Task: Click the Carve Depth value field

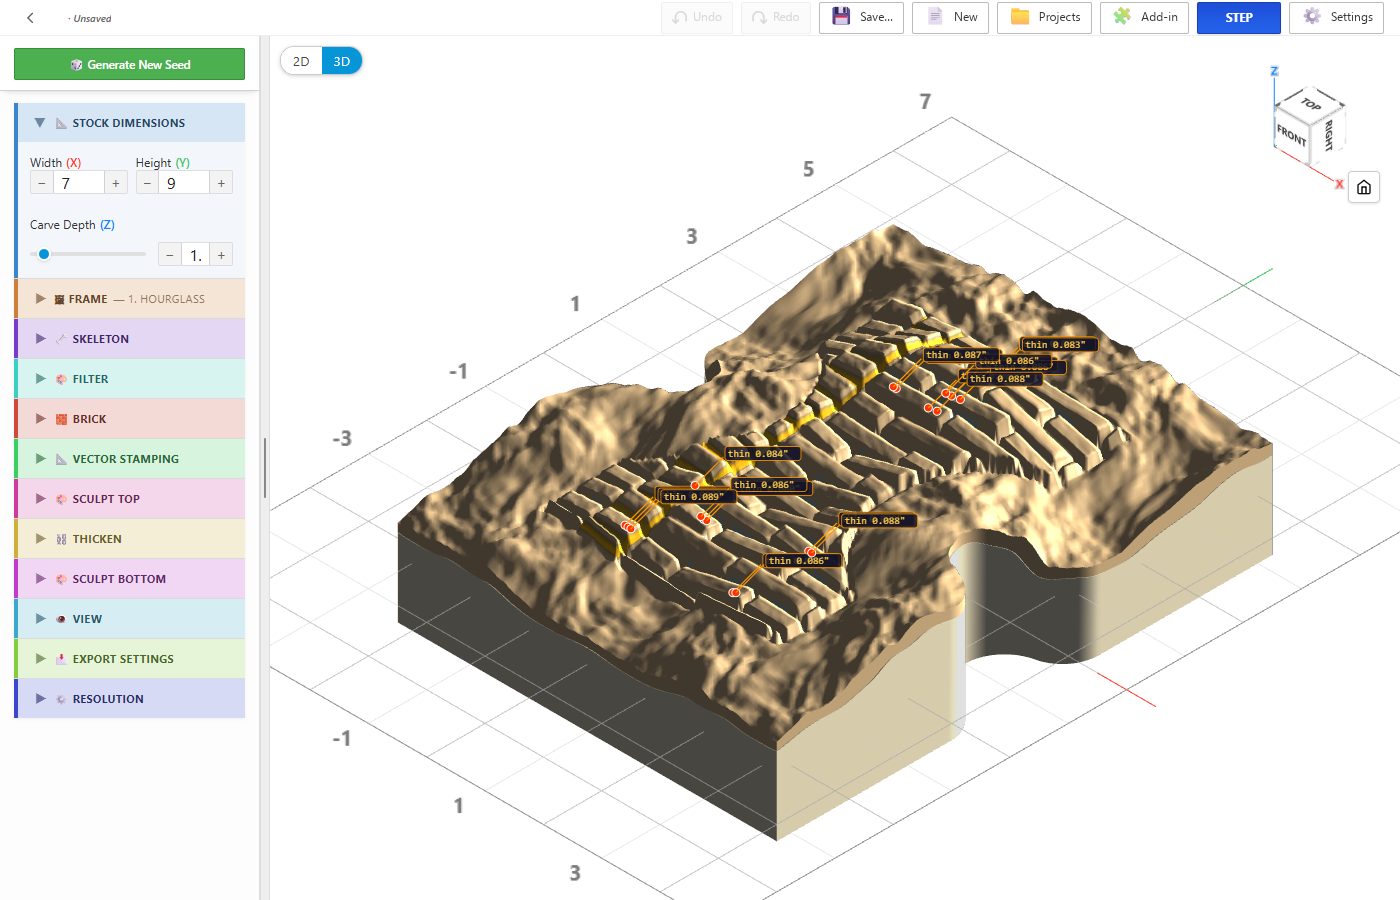Action: point(195,255)
